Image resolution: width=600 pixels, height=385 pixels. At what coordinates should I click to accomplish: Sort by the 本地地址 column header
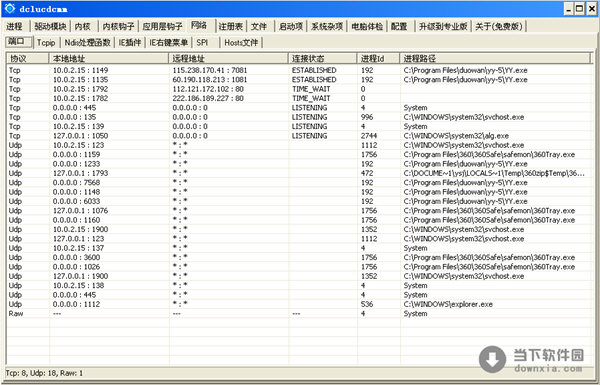109,59
